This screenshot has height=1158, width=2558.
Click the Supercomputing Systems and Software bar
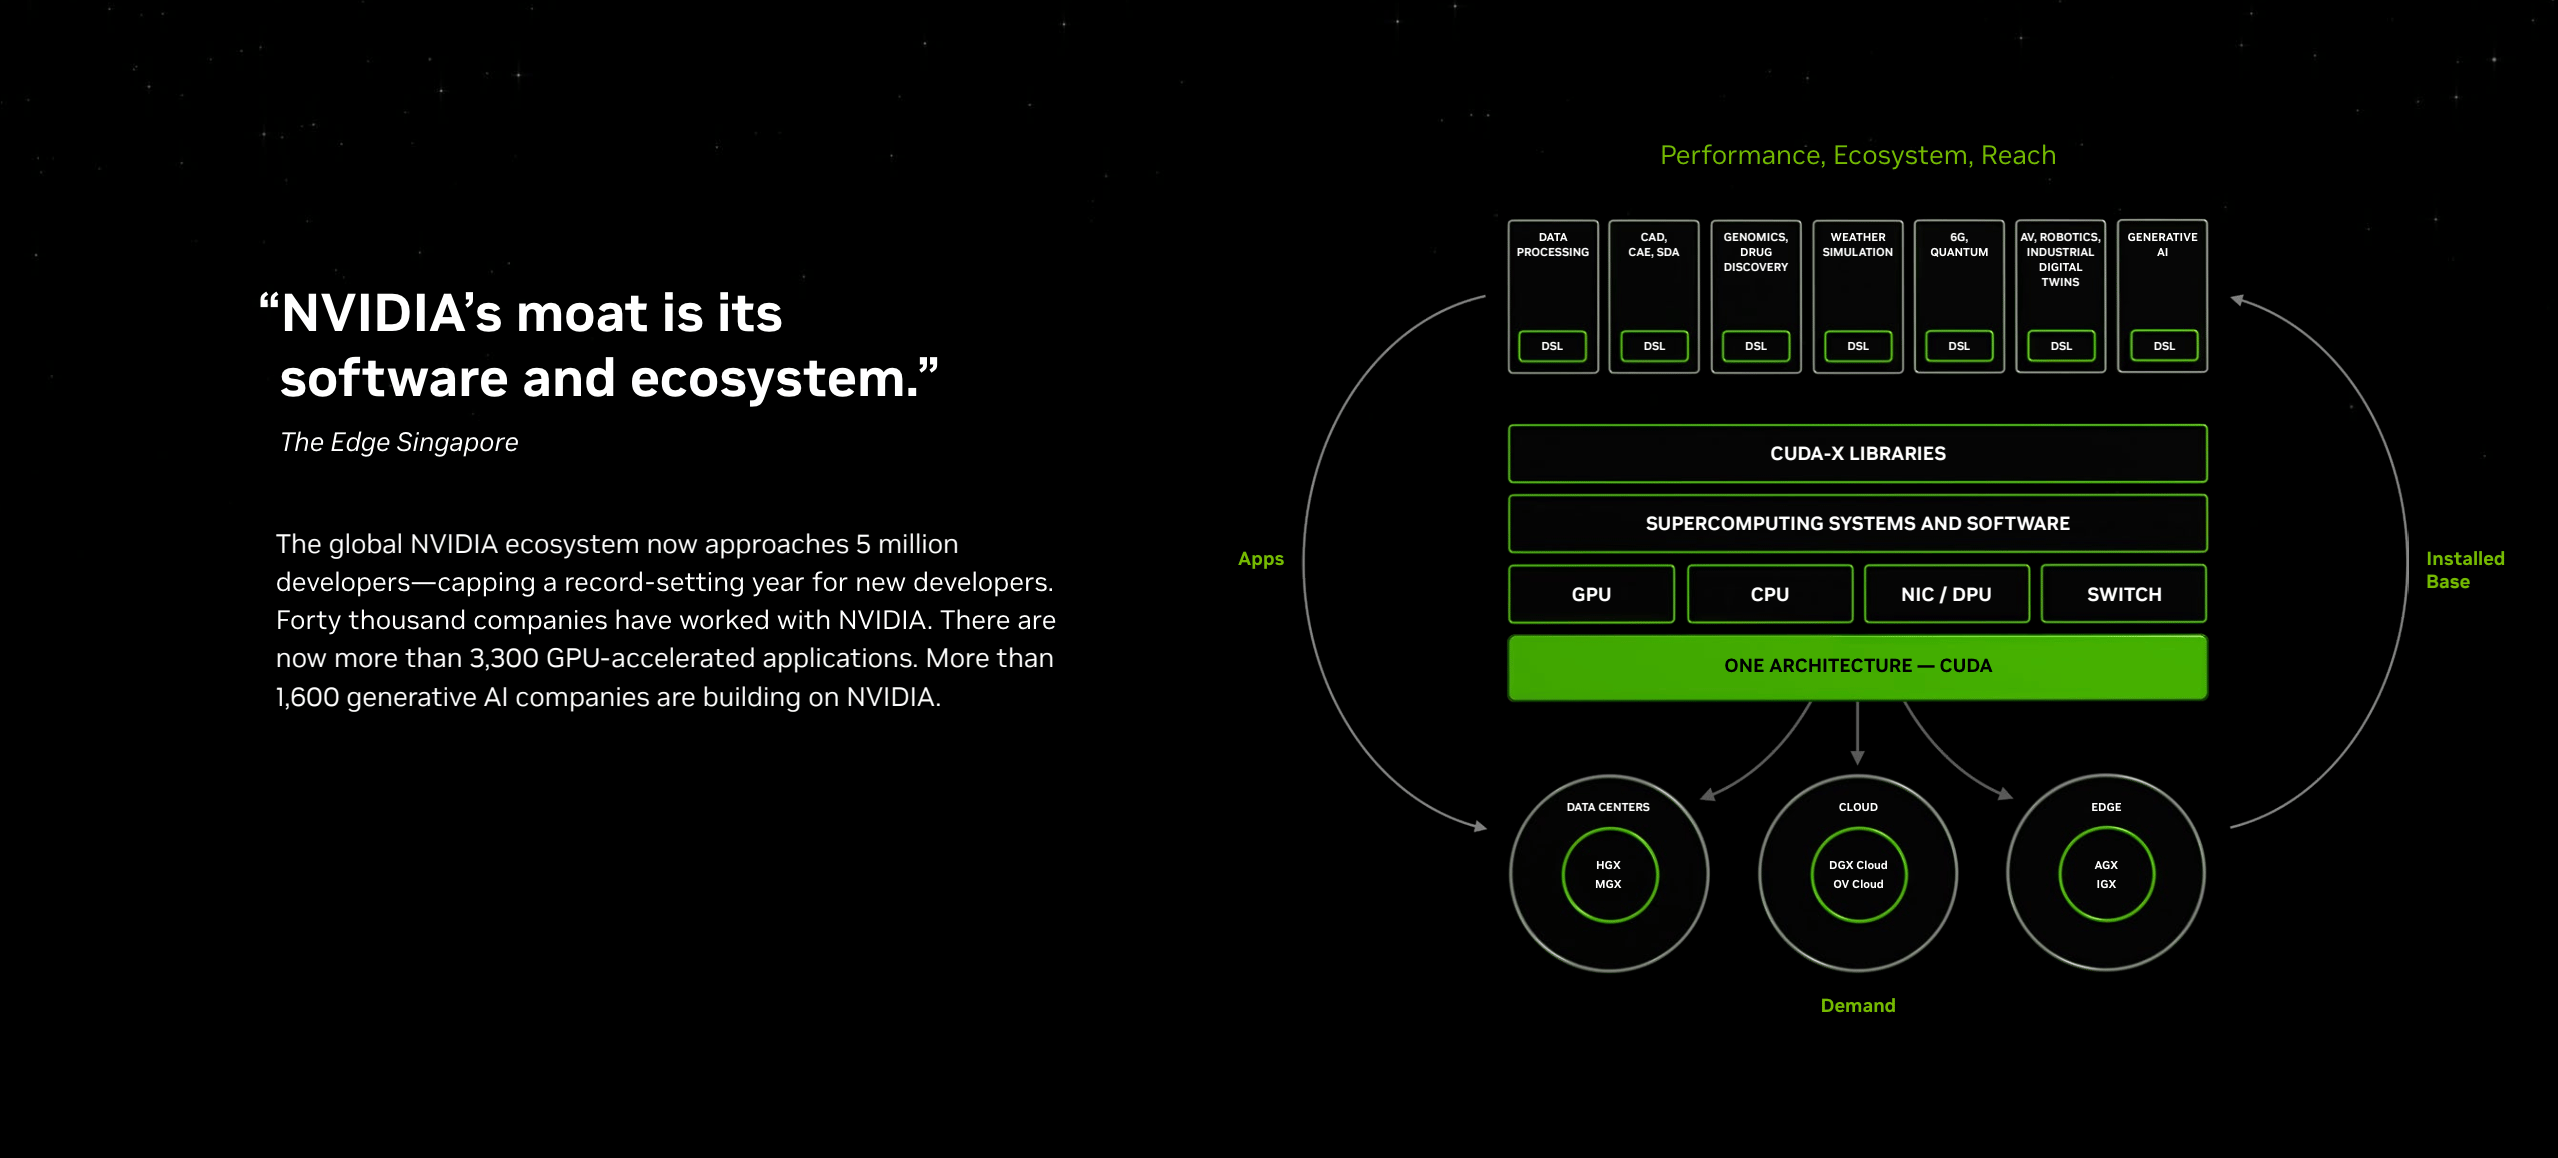pos(1857,524)
